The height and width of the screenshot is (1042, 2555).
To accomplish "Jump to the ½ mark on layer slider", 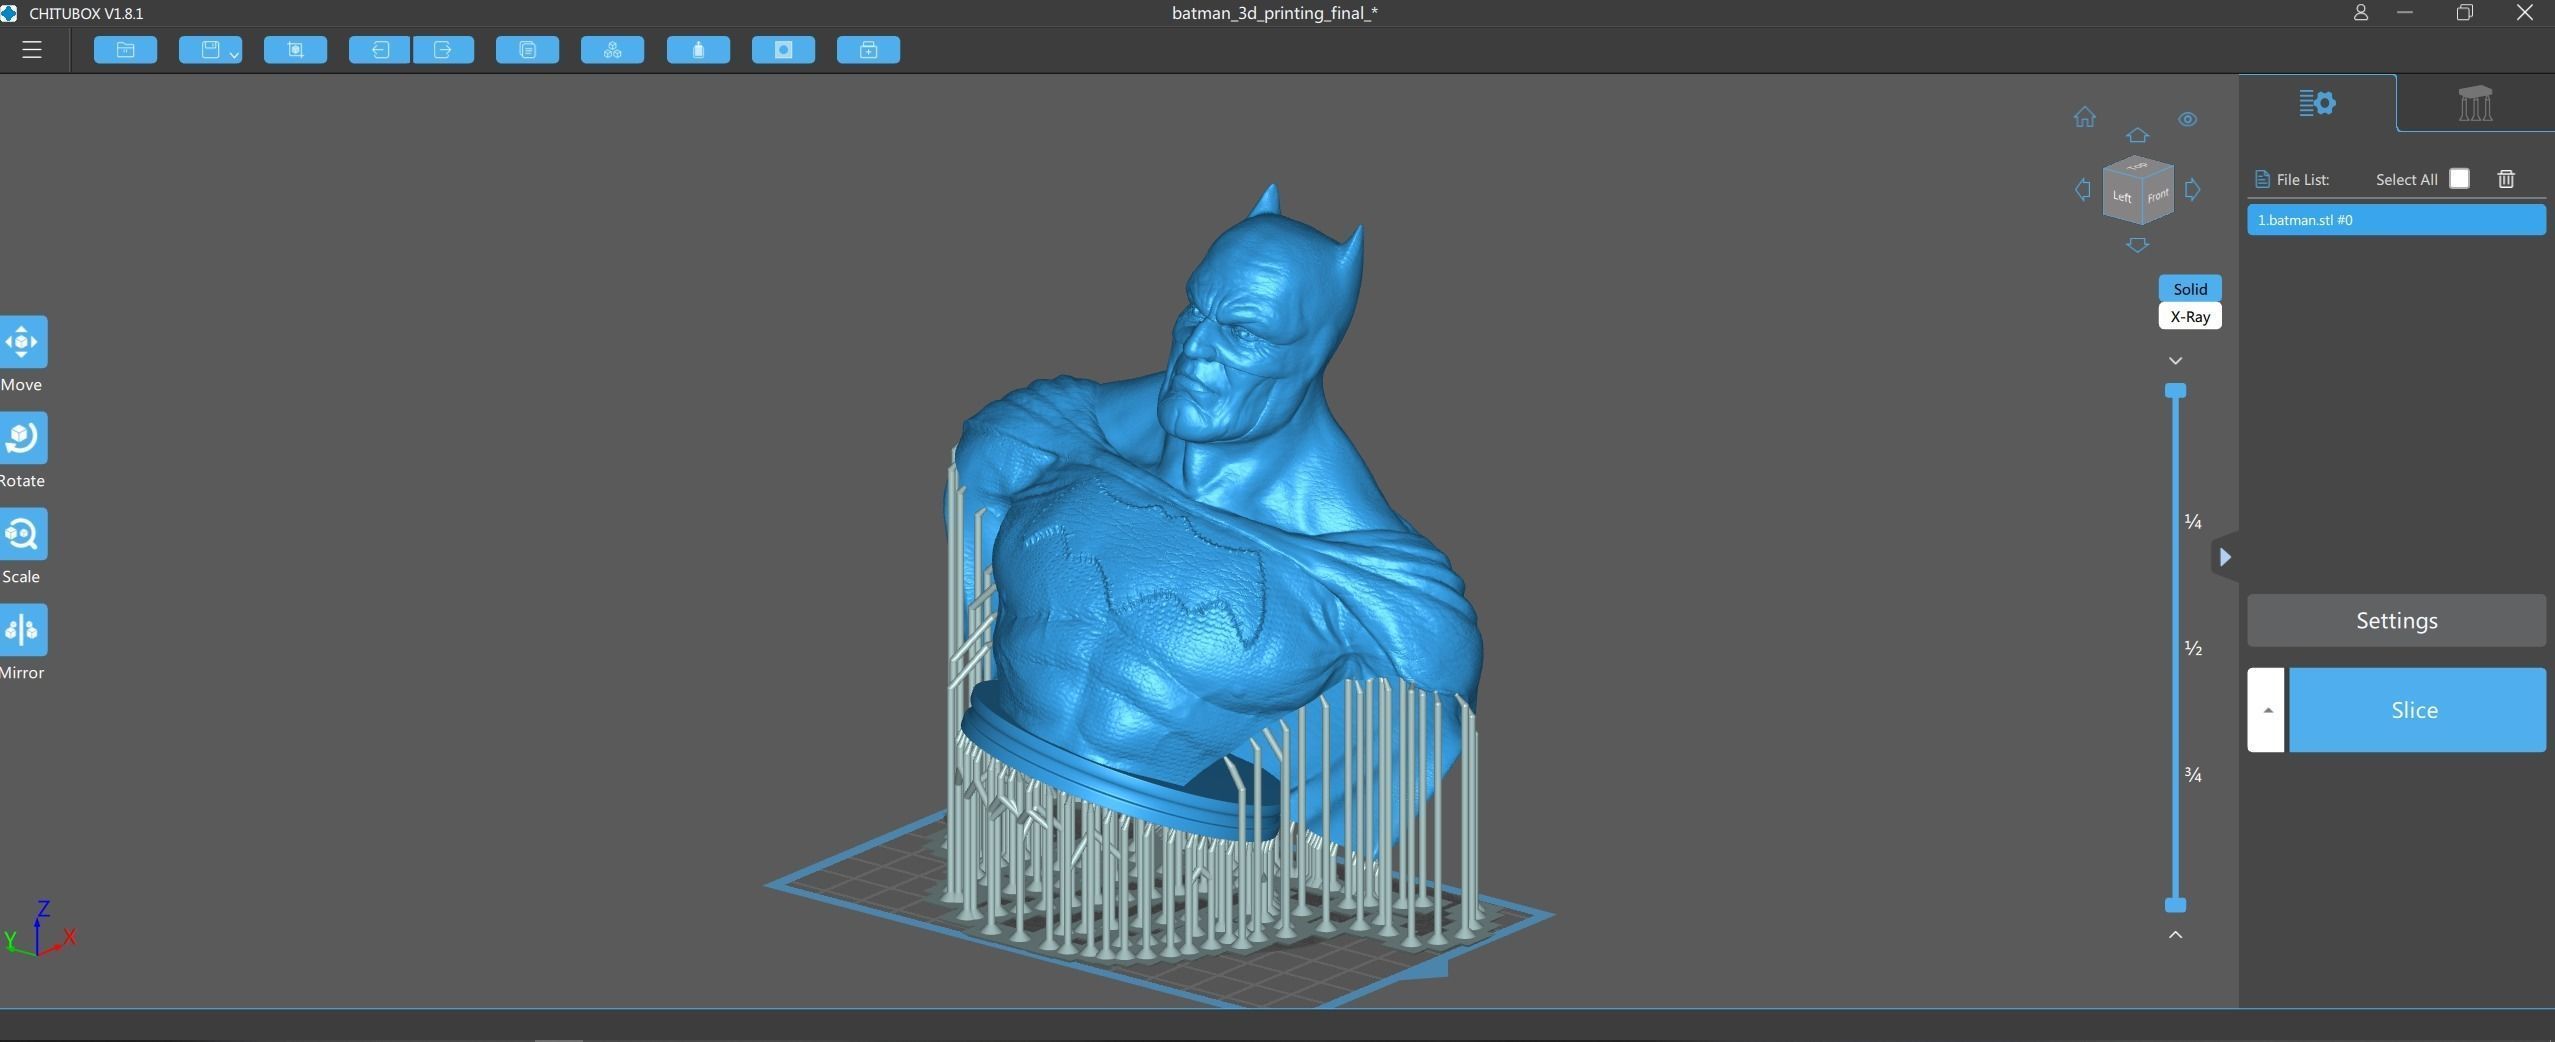I will [x=2193, y=648].
